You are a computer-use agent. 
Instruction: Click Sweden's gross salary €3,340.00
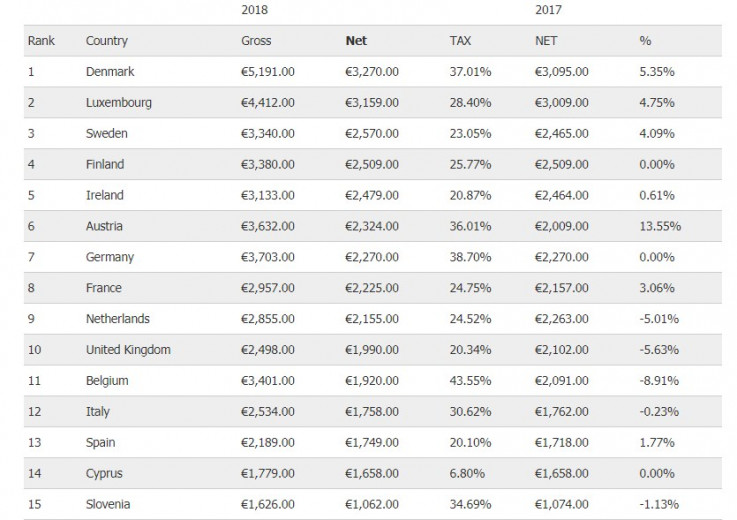pyautogui.click(x=268, y=133)
